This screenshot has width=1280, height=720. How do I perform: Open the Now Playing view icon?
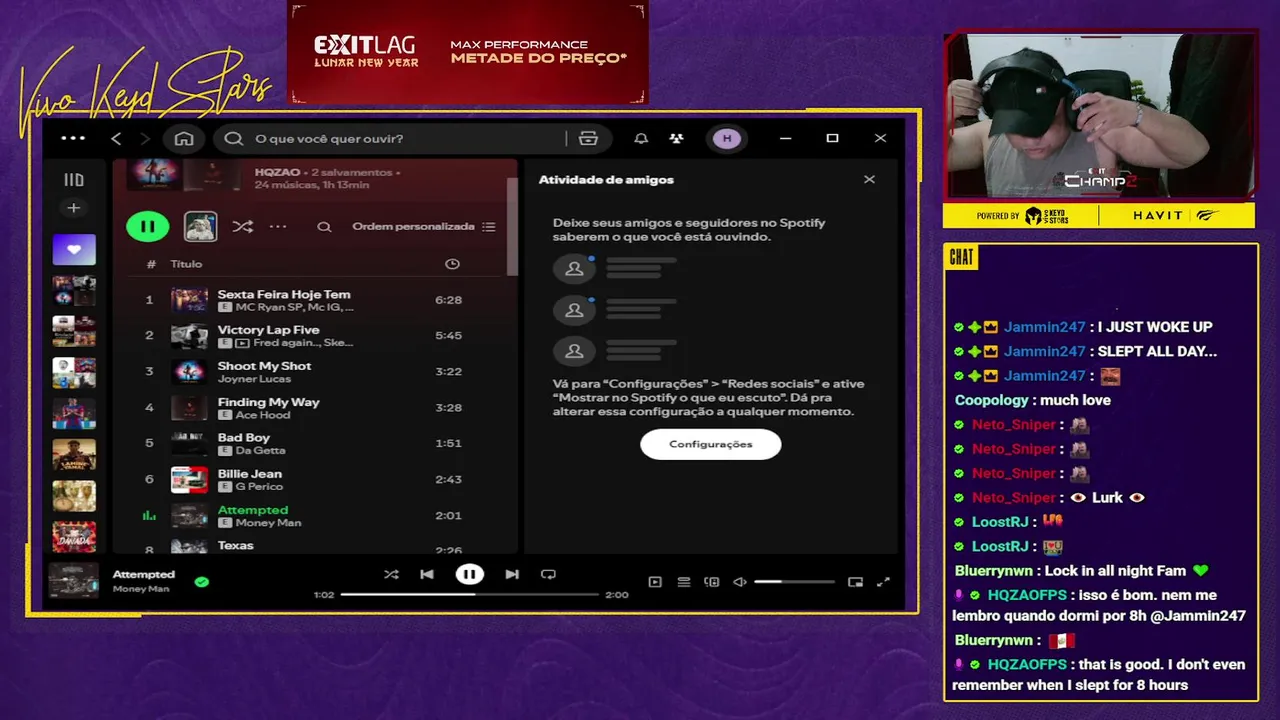point(655,582)
